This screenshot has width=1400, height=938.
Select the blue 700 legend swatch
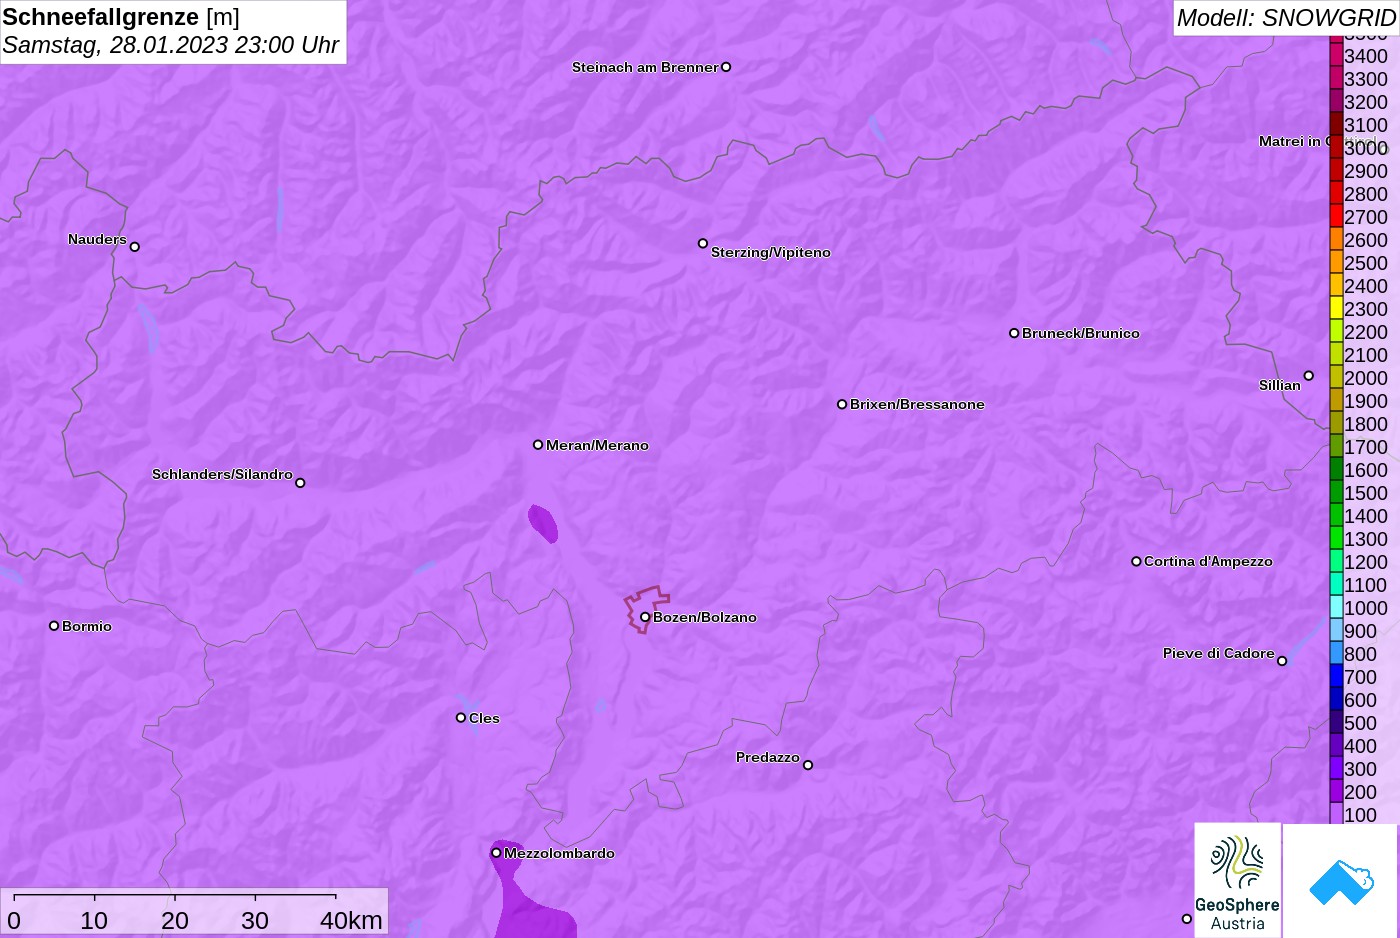pos(1336,676)
